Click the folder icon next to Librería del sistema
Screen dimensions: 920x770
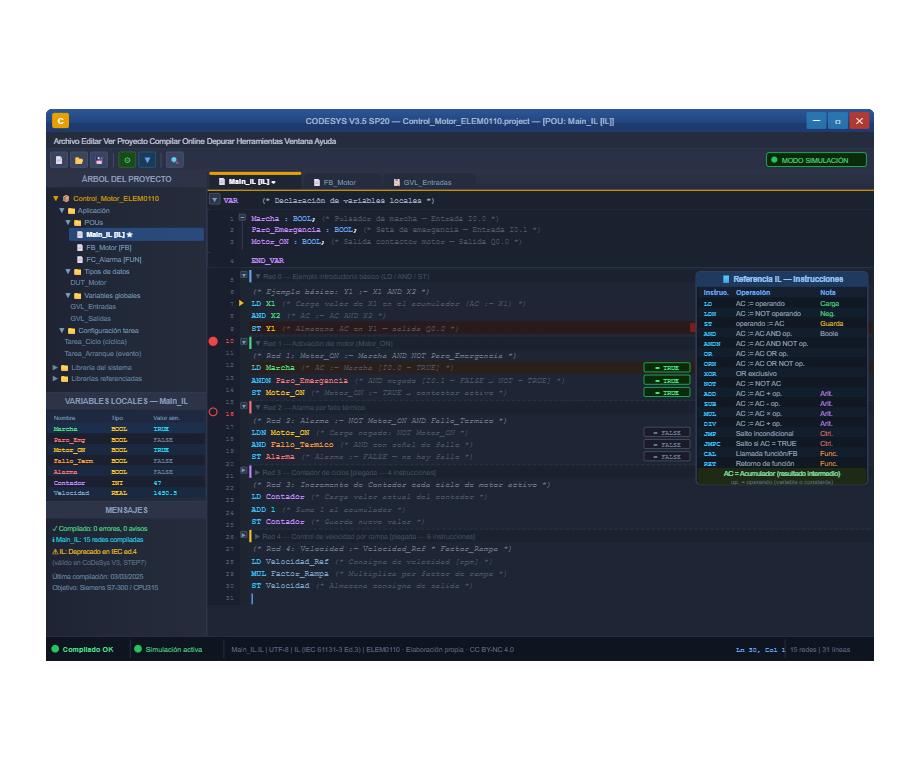point(65,368)
